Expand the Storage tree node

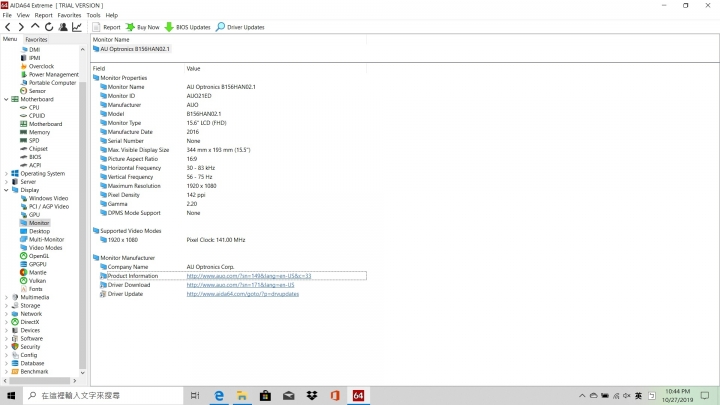(6, 306)
